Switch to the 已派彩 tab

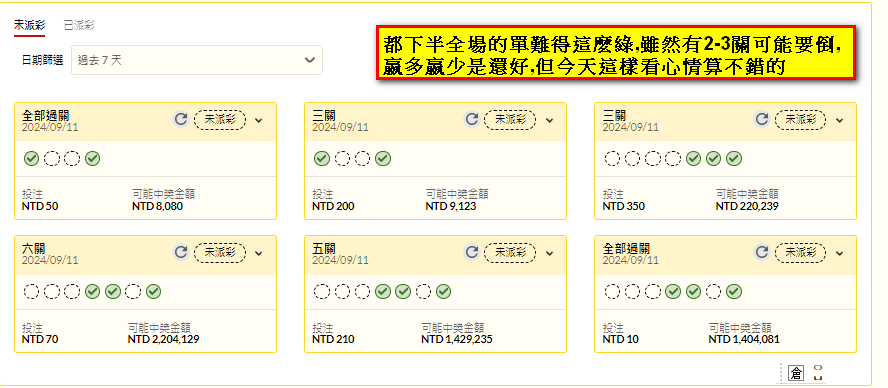79,25
